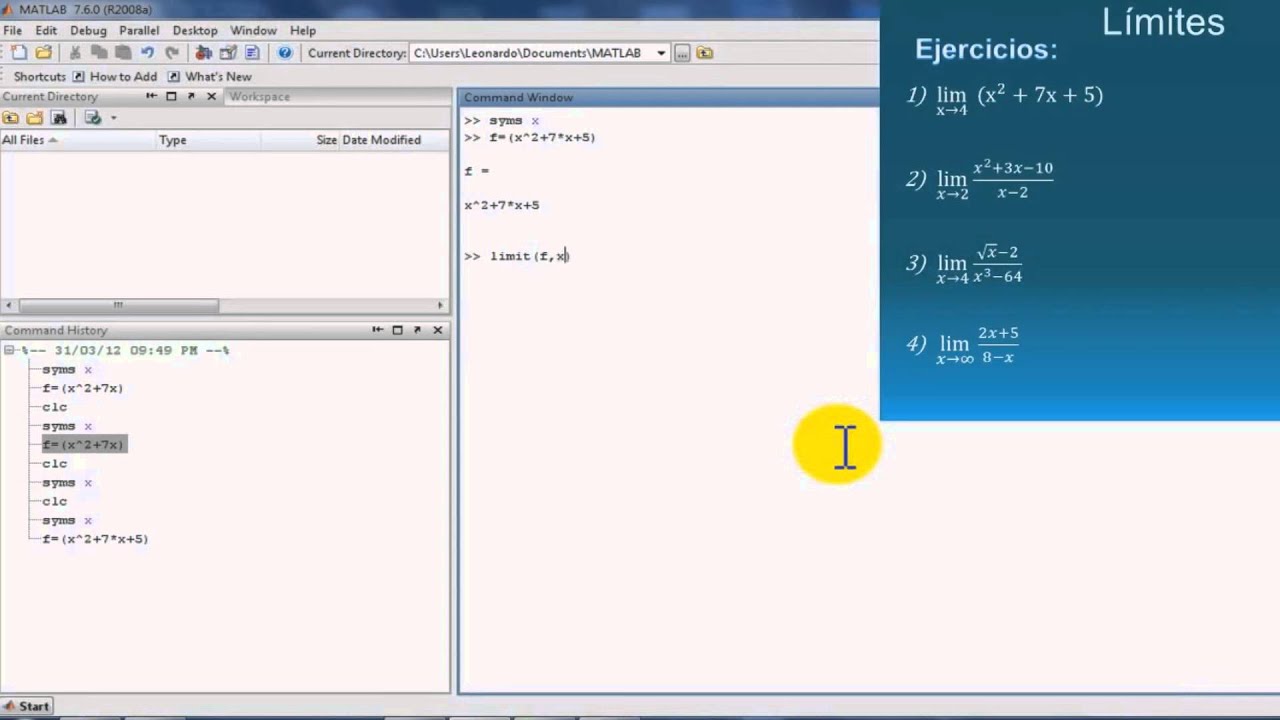Open the Help menu

[x=302, y=31]
